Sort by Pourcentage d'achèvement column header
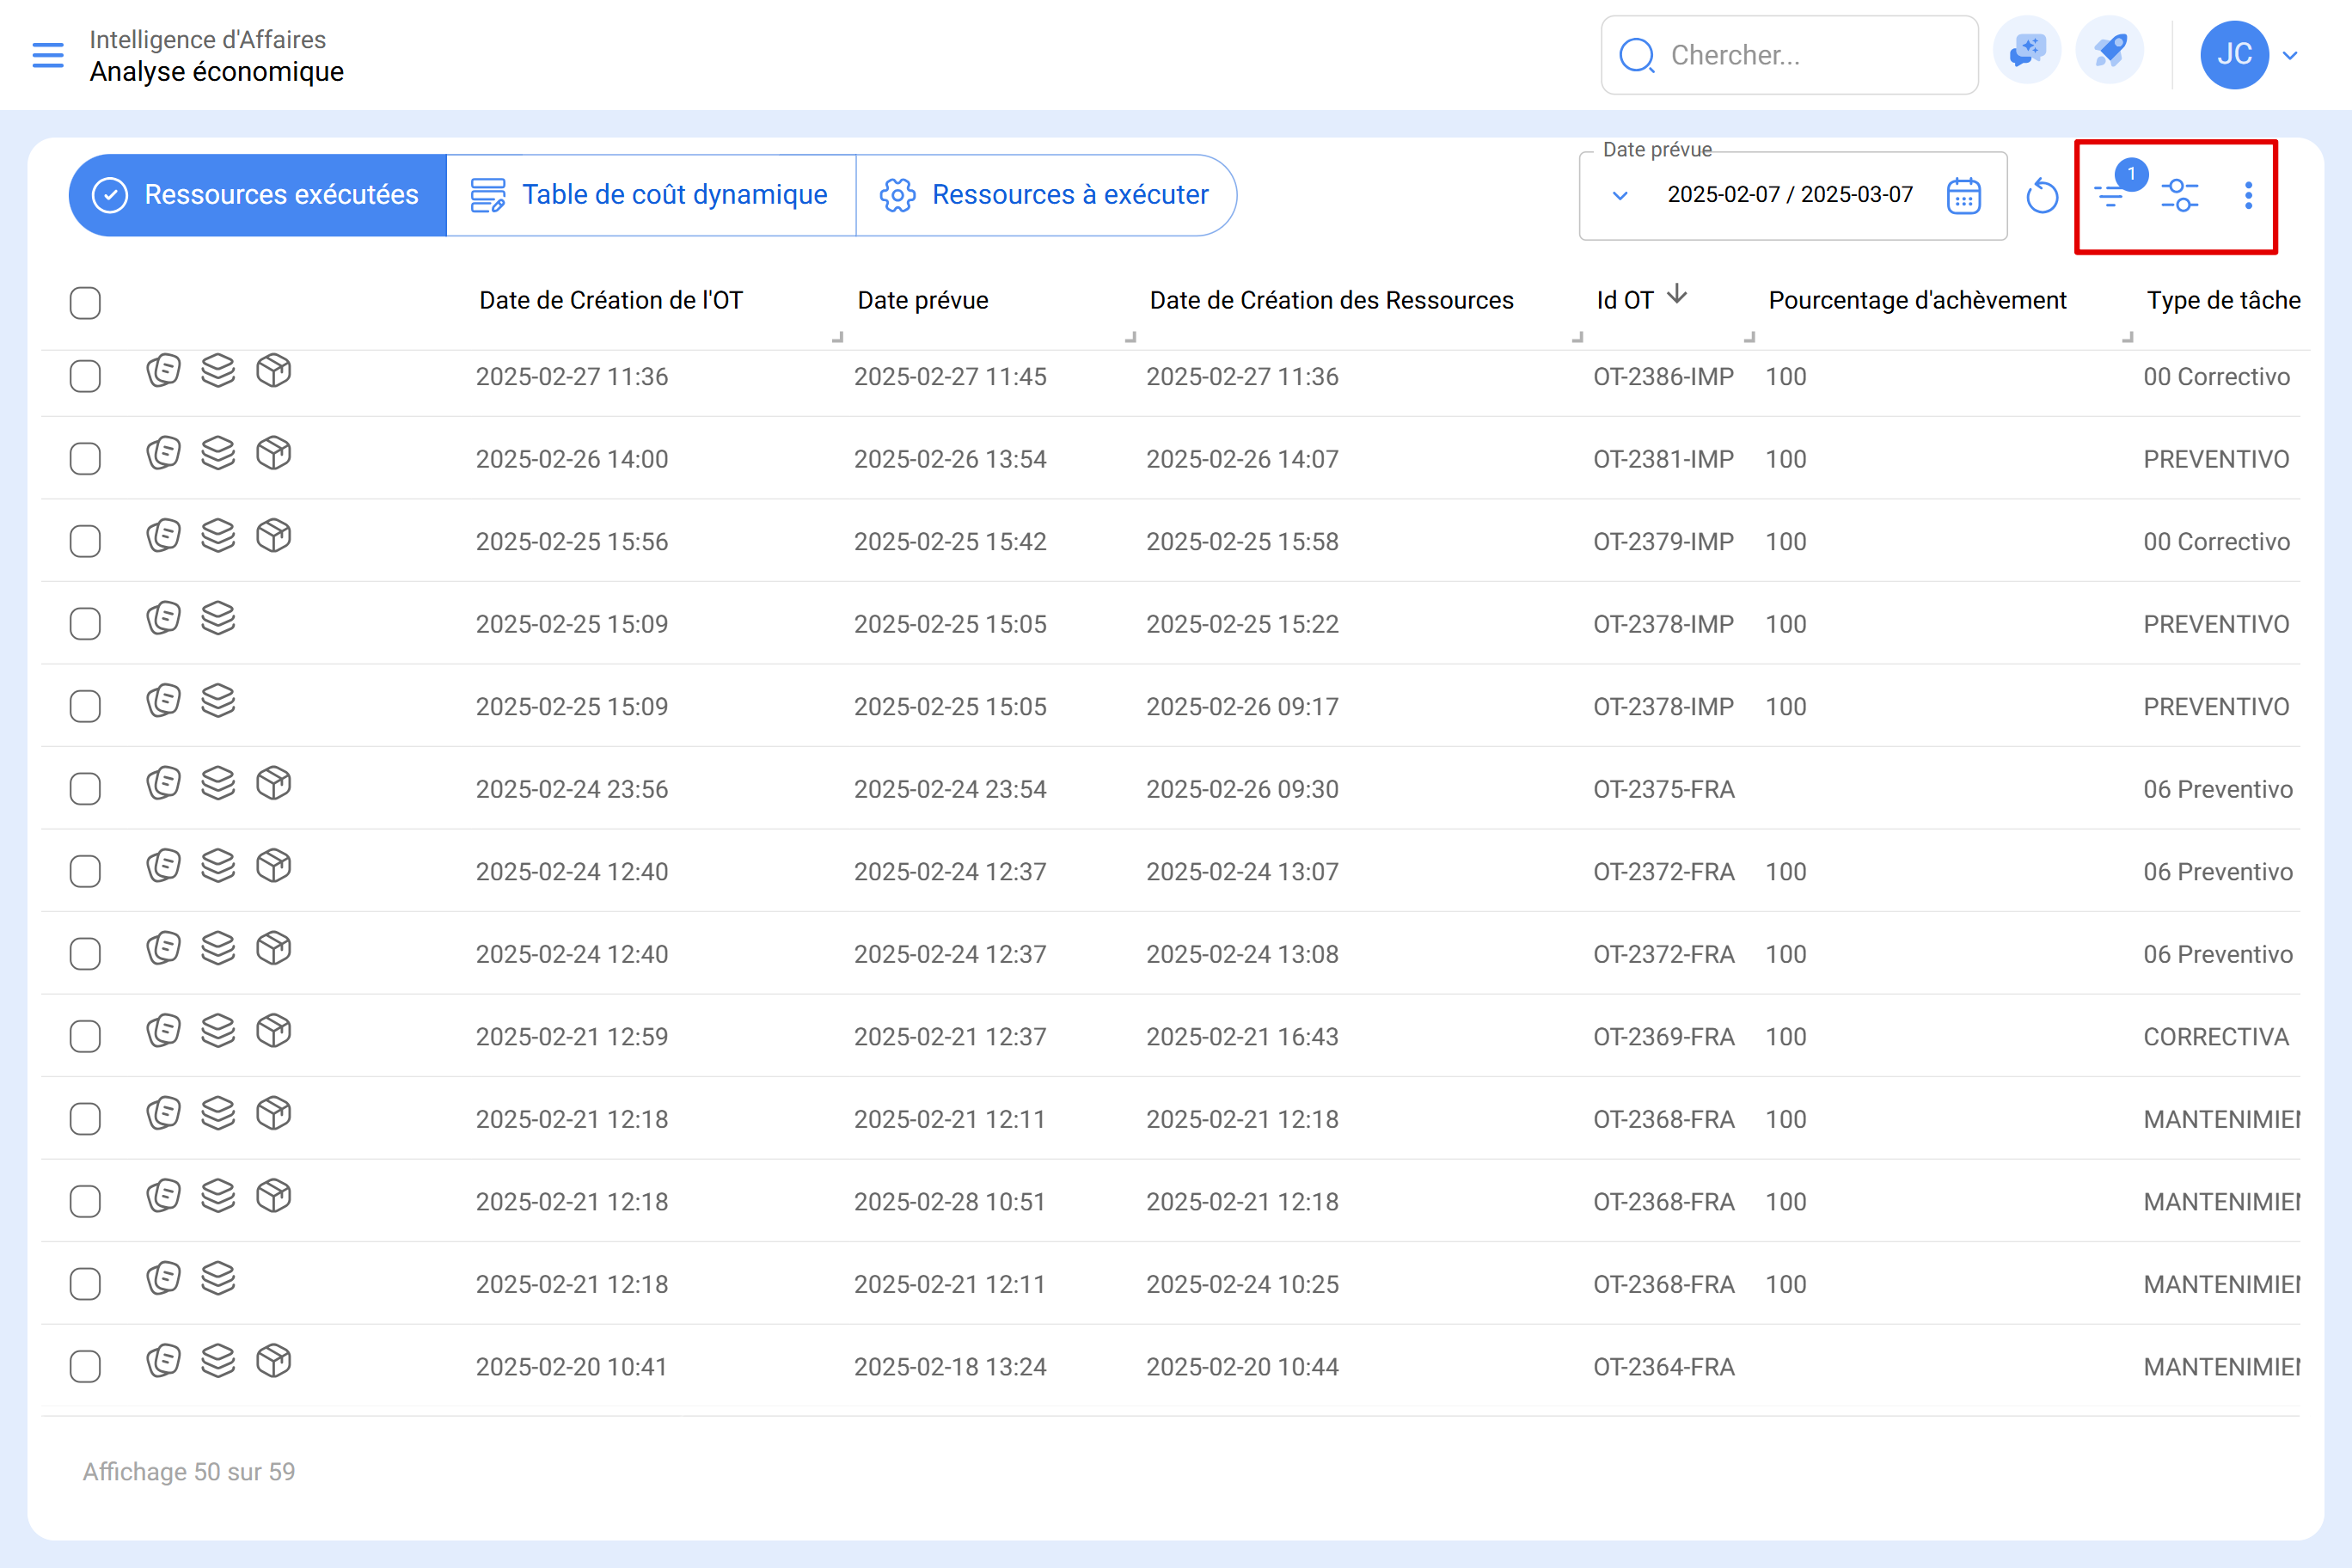The image size is (2352, 1568). (x=1917, y=300)
